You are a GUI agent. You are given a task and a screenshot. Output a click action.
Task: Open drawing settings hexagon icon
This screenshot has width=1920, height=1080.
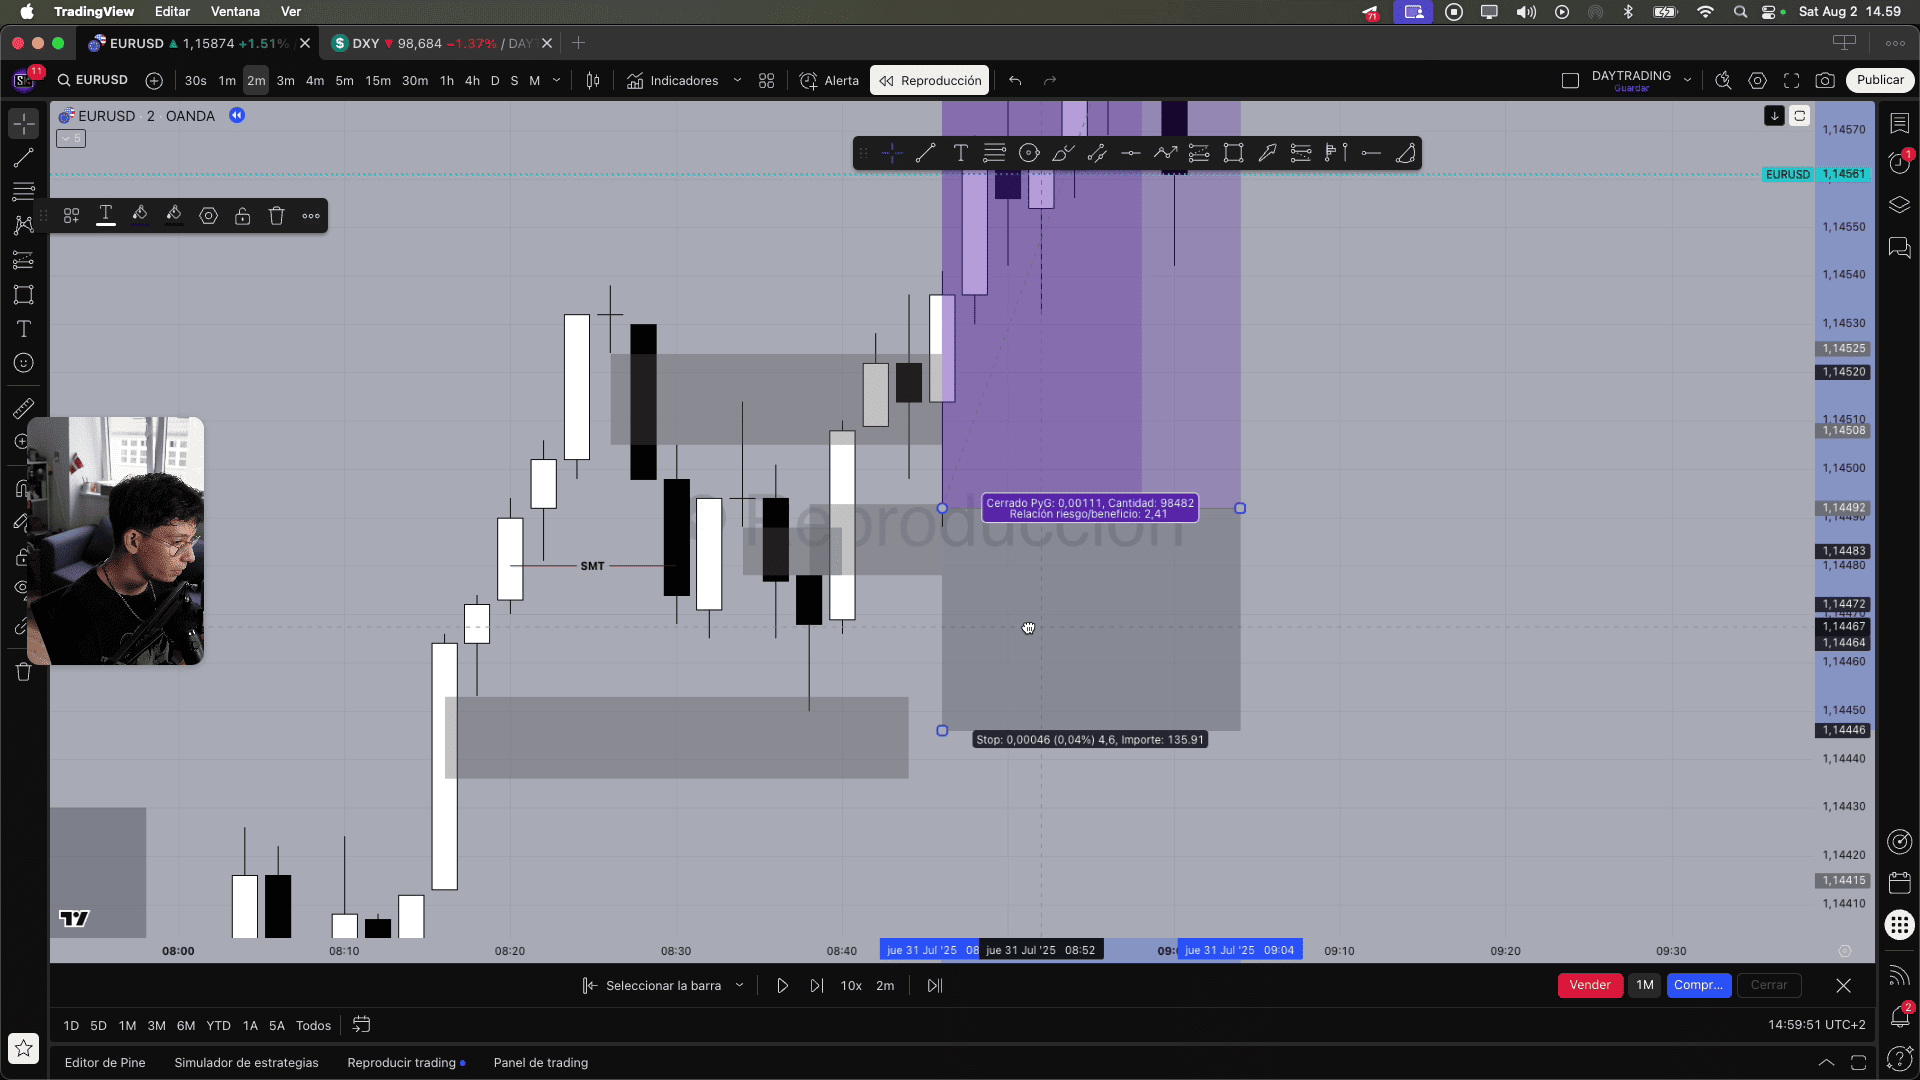click(208, 216)
